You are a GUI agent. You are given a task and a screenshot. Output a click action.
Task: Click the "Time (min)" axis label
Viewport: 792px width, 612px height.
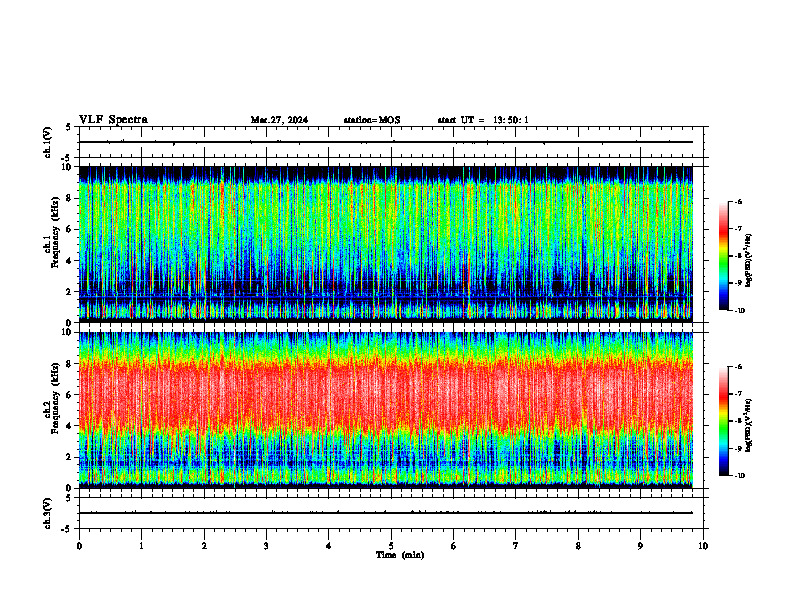point(400,555)
